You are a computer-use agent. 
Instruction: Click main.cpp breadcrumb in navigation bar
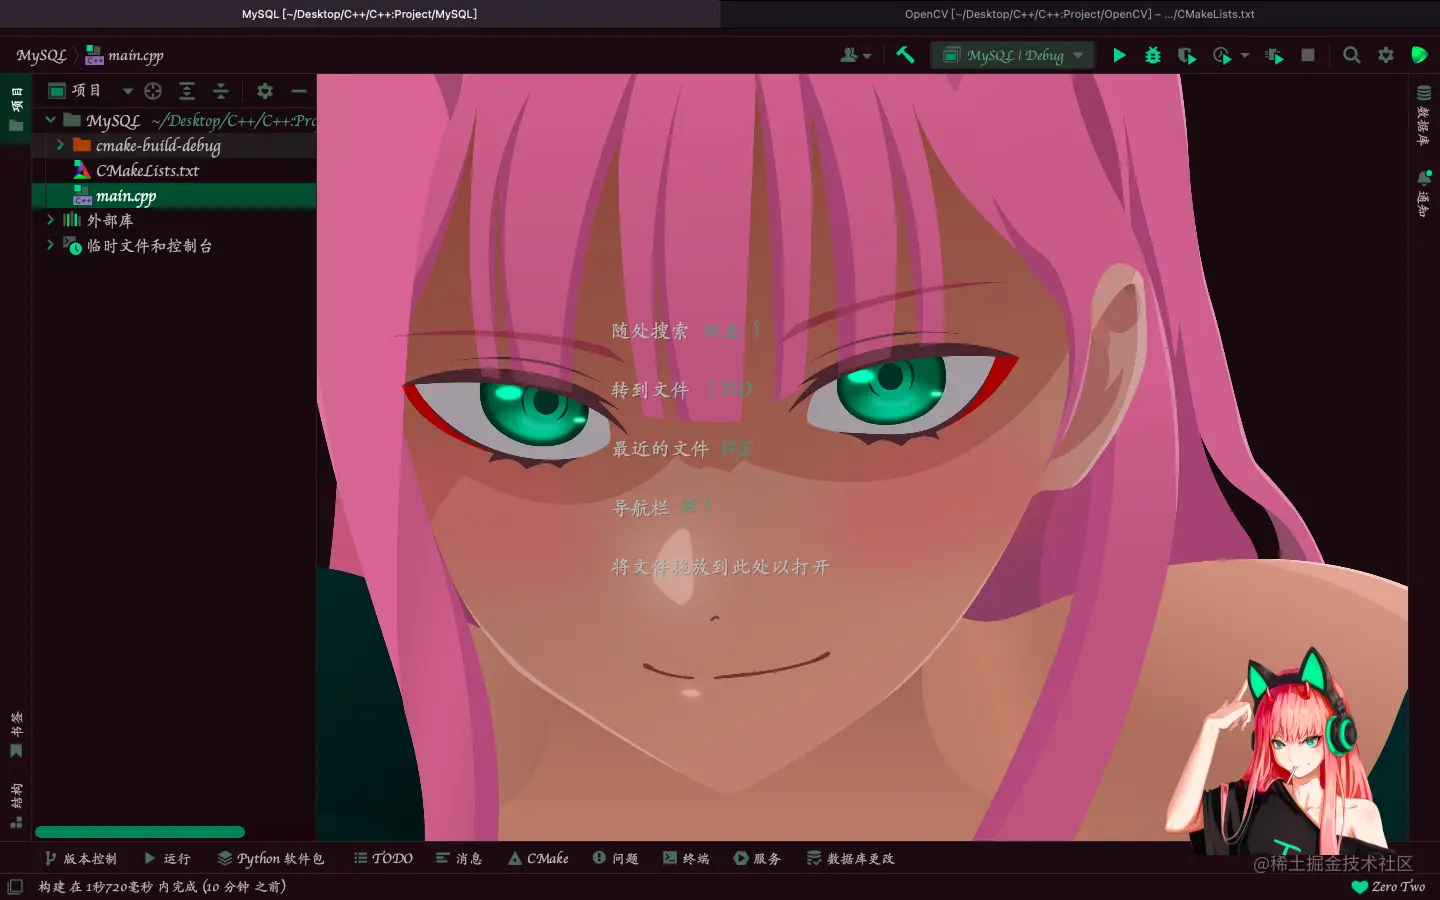click(x=124, y=55)
